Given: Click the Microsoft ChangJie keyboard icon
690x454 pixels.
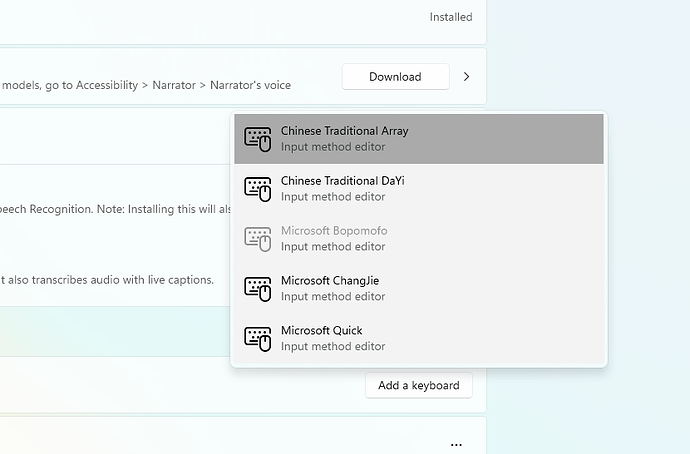Looking at the screenshot, I should point(258,289).
